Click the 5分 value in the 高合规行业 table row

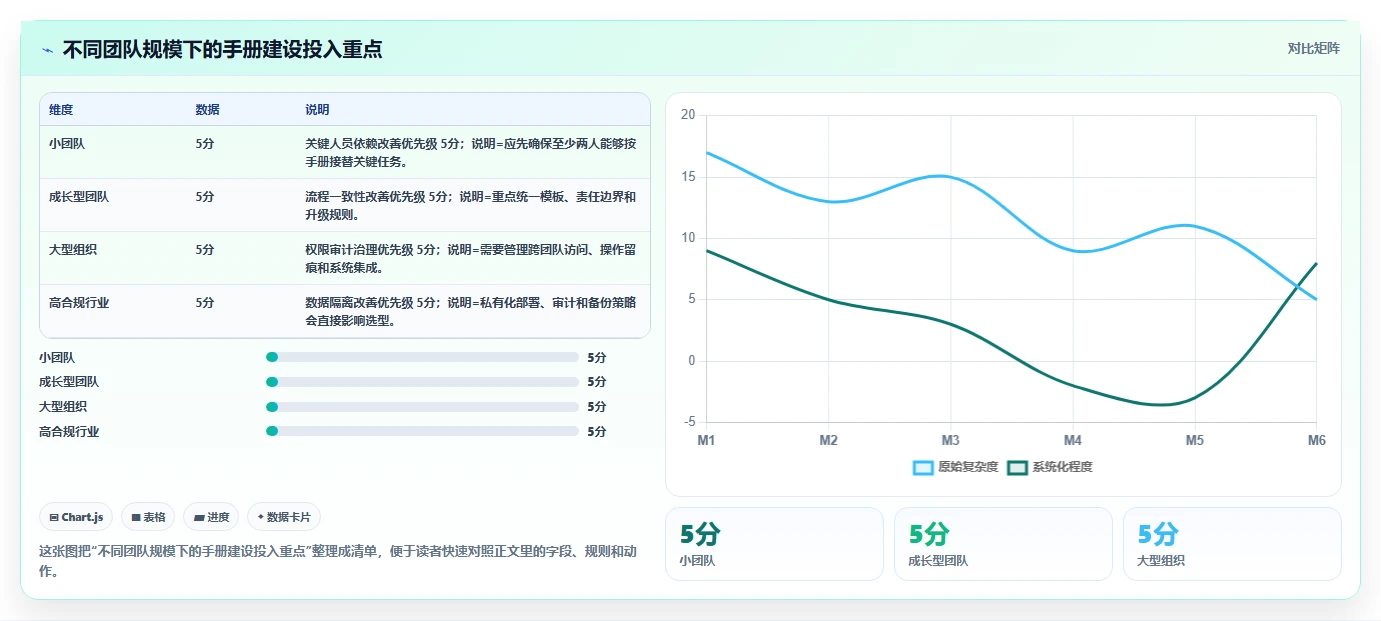(205, 302)
